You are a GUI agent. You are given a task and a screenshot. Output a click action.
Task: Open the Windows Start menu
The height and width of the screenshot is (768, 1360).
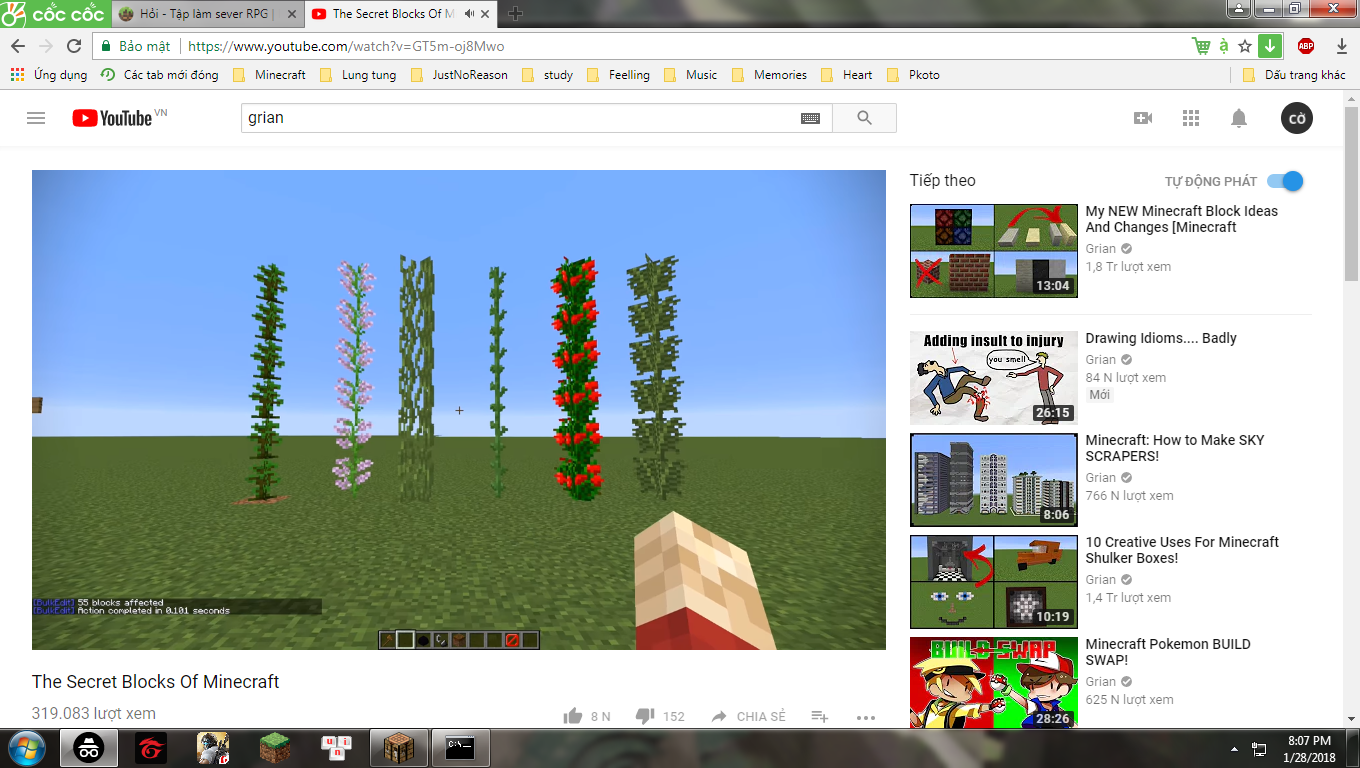26,748
